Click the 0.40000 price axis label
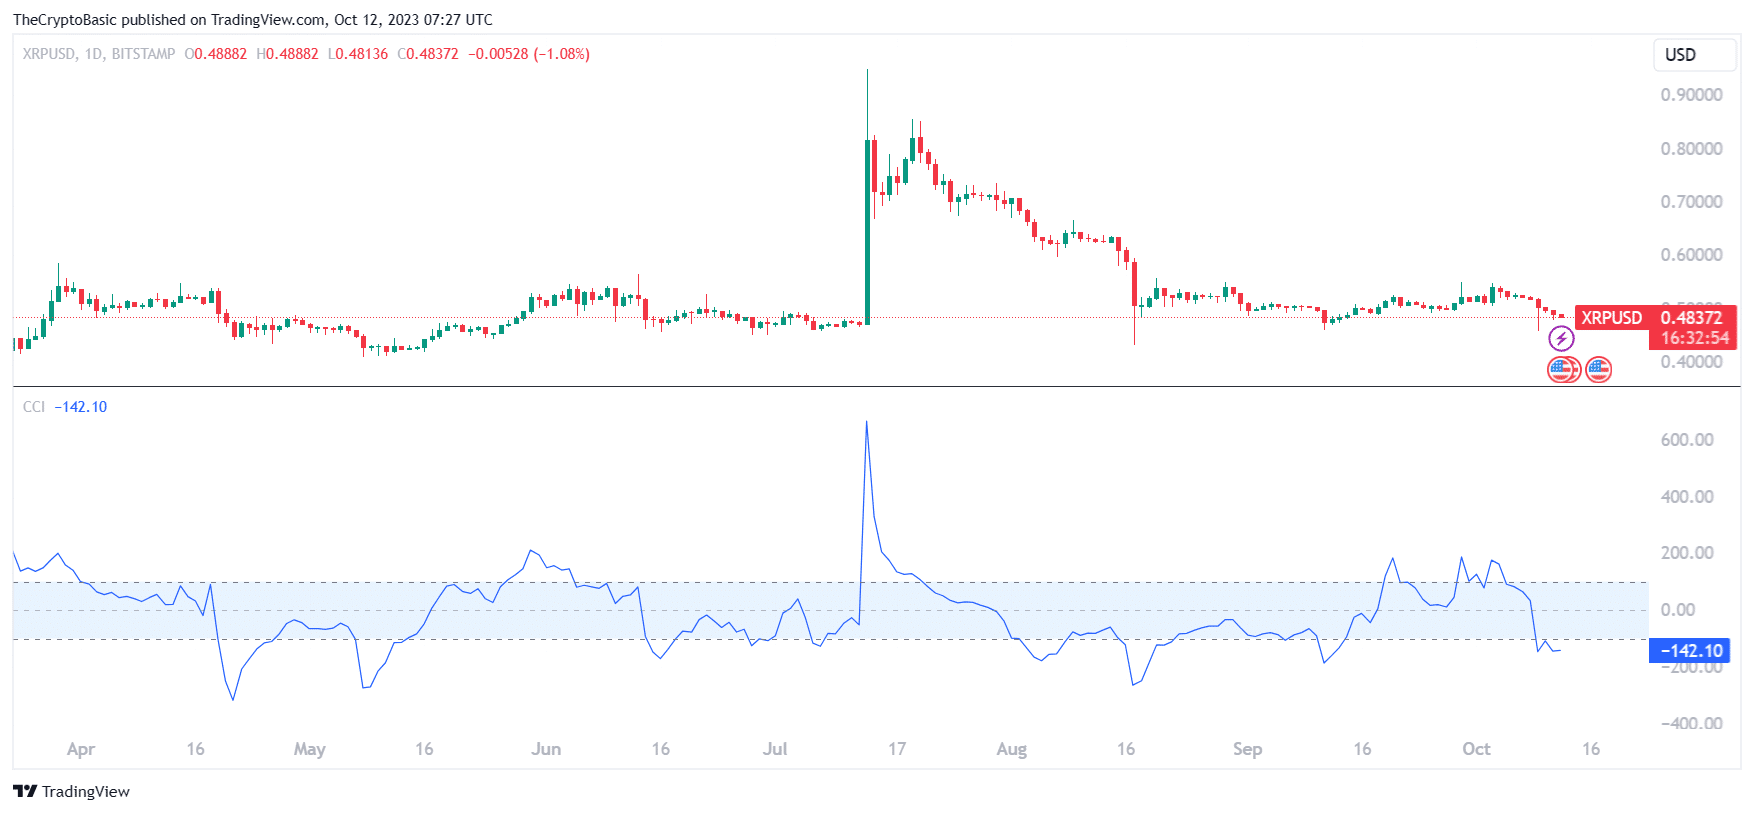The width and height of the screenshot is (1754, 813). coord(1691,362)
